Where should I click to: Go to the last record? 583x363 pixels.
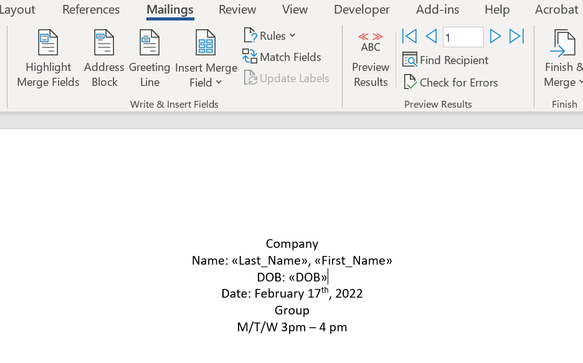(x=517, y=36)
